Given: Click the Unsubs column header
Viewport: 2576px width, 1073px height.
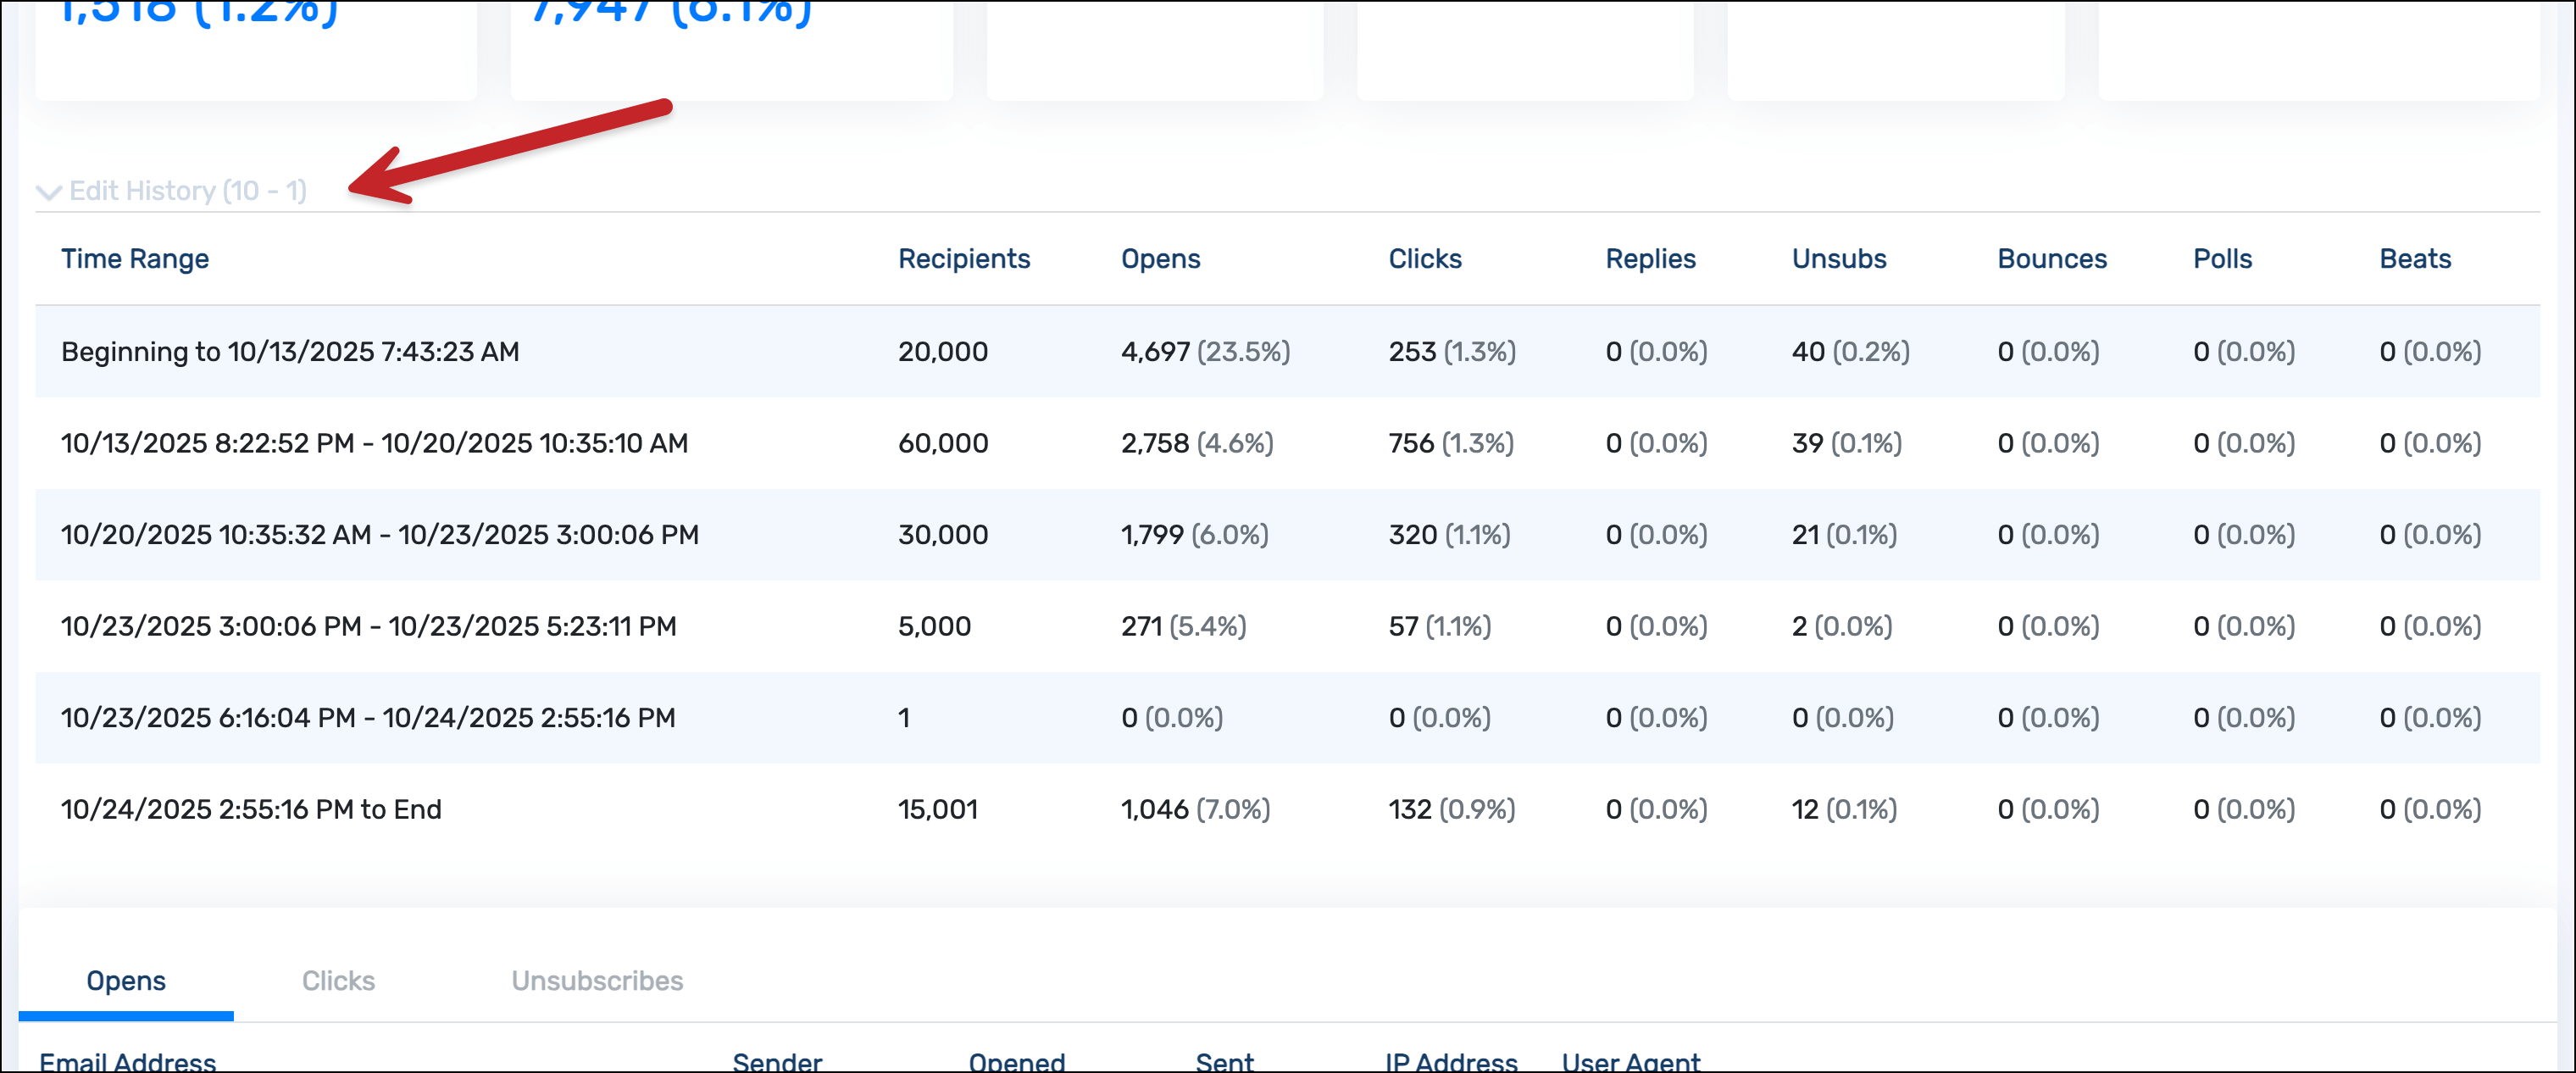Looking at the screenshot, I should tap(1838, 259).
